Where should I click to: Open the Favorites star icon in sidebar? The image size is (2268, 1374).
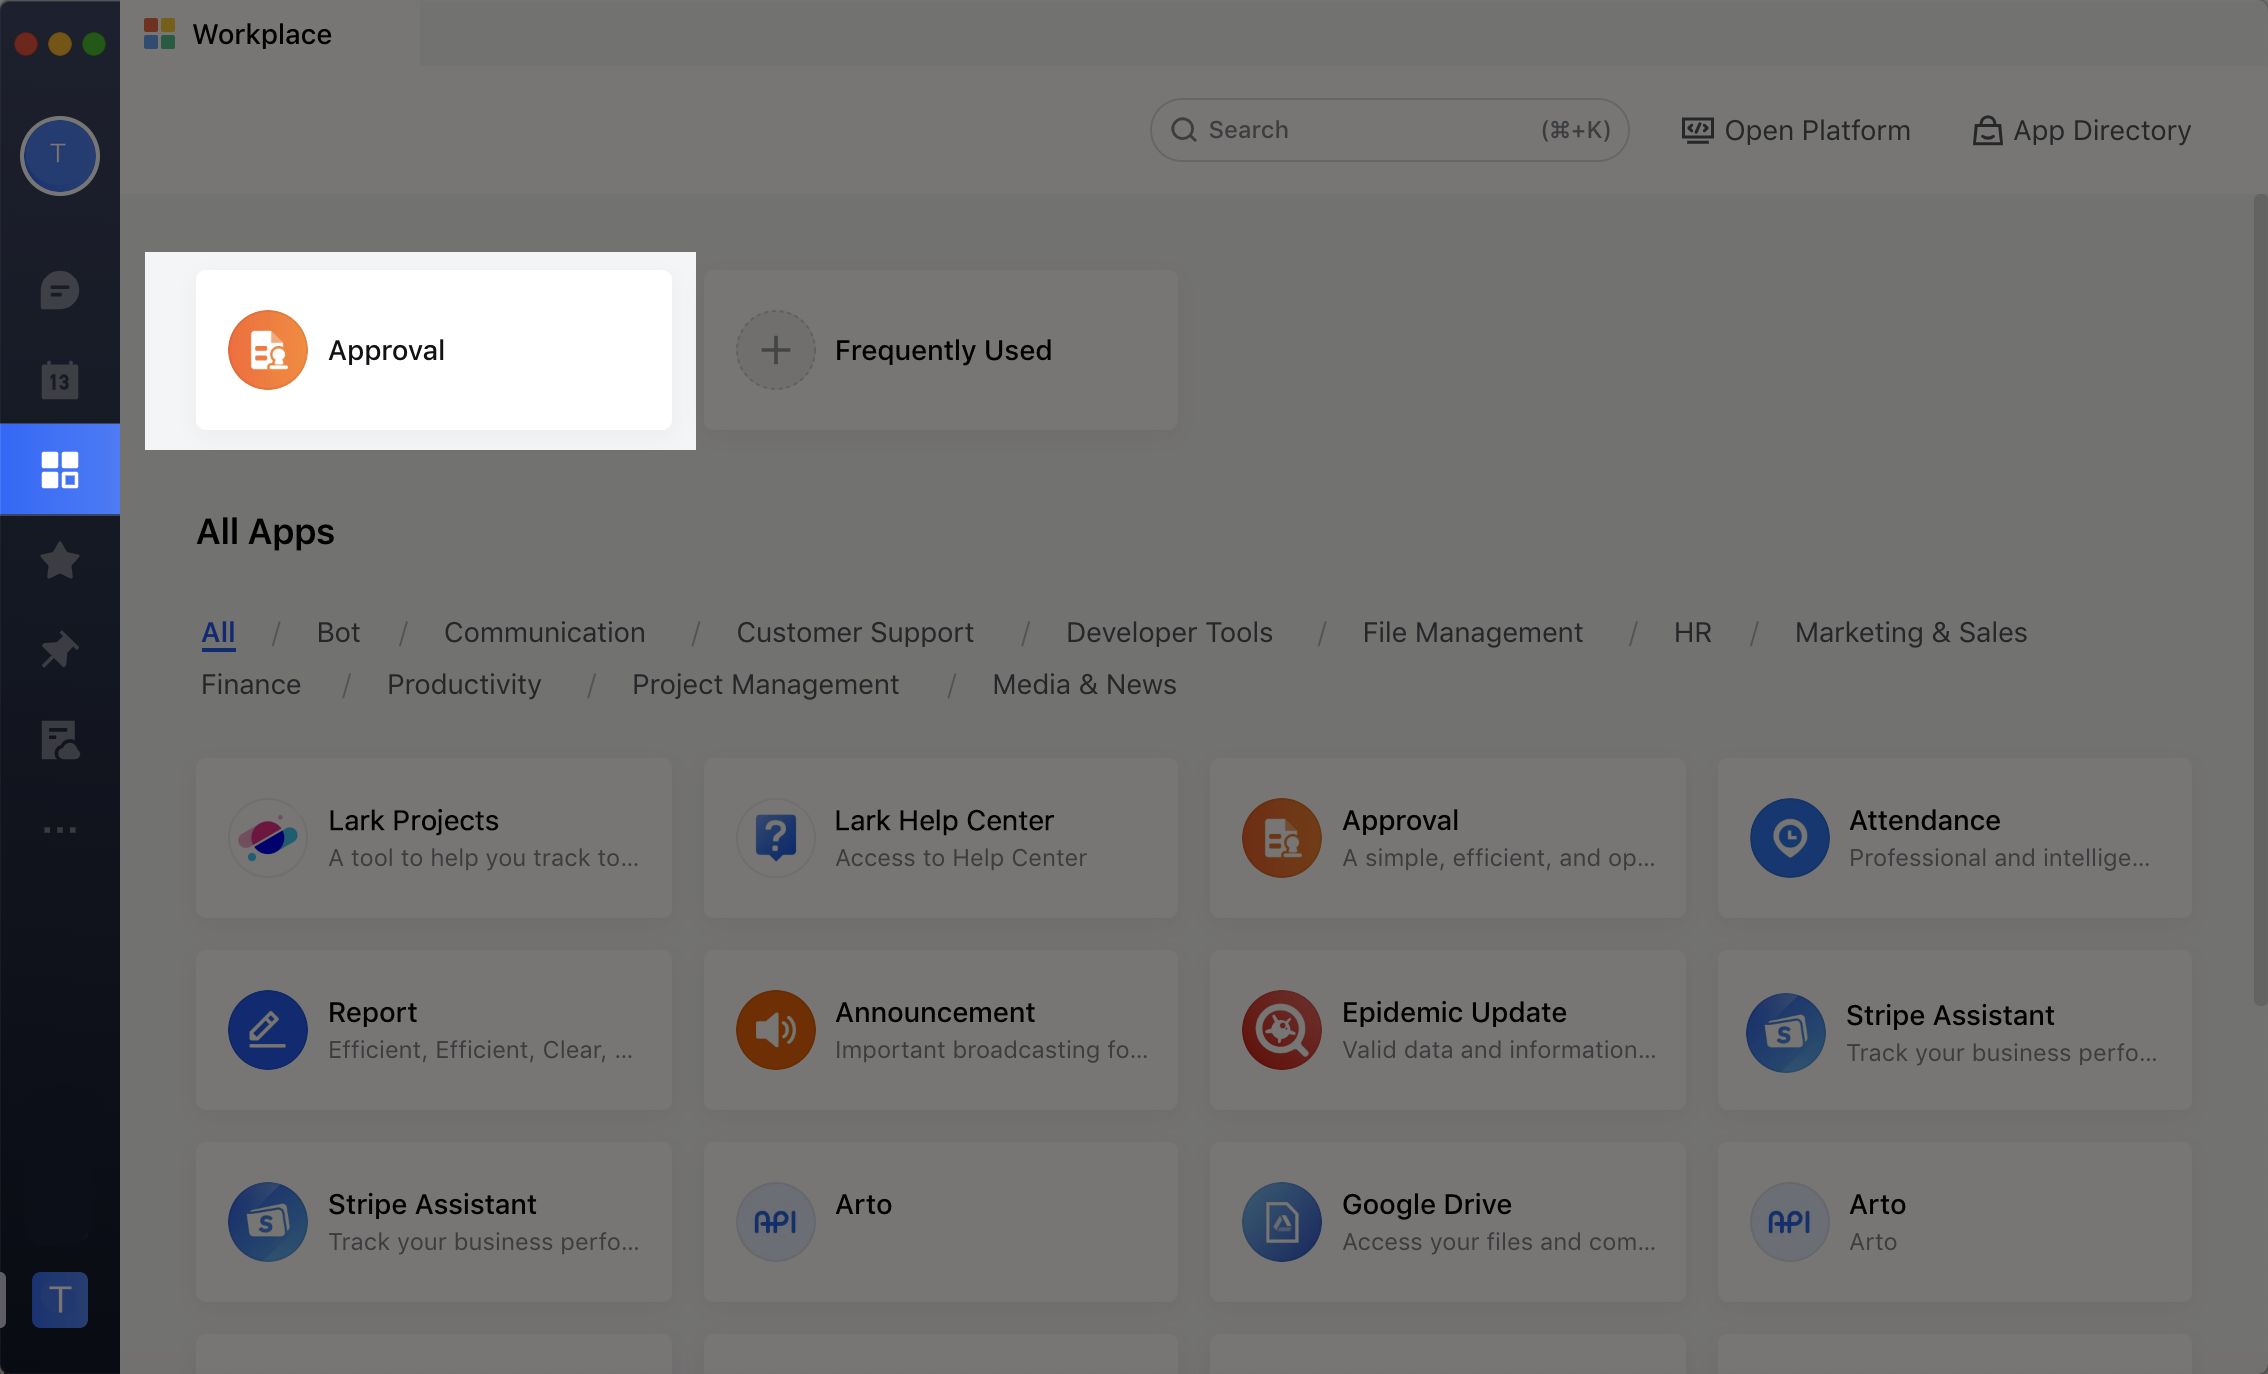(x=59, y=560)
